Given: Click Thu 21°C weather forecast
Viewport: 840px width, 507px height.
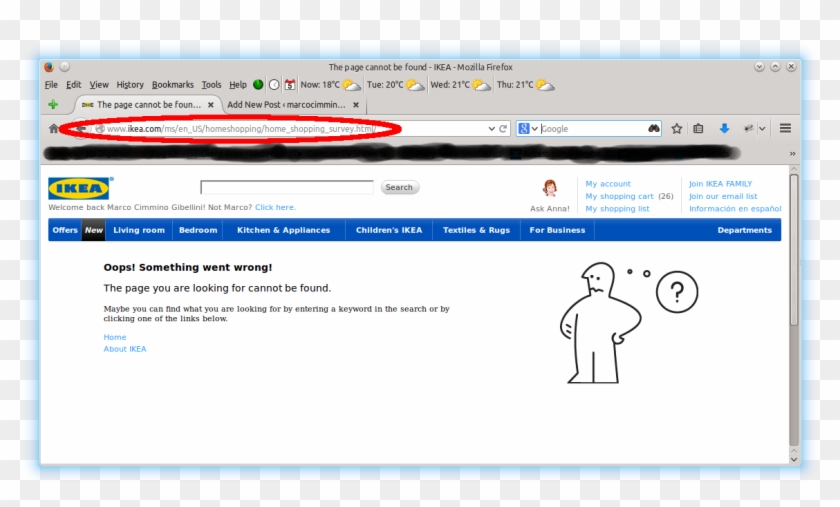Looking at the screenshot, I should 525,85.
